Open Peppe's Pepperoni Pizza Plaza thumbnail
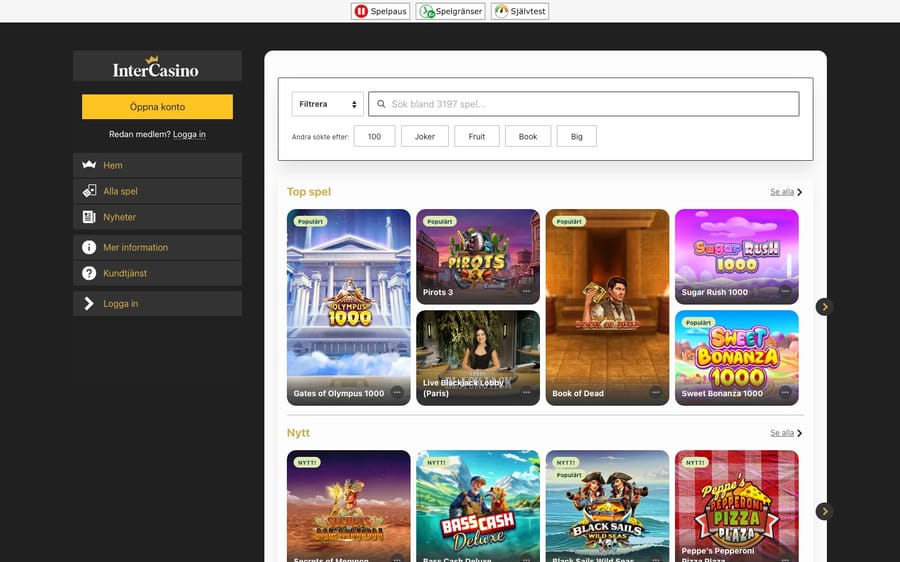Screen dimensions: 900x562 736,506
